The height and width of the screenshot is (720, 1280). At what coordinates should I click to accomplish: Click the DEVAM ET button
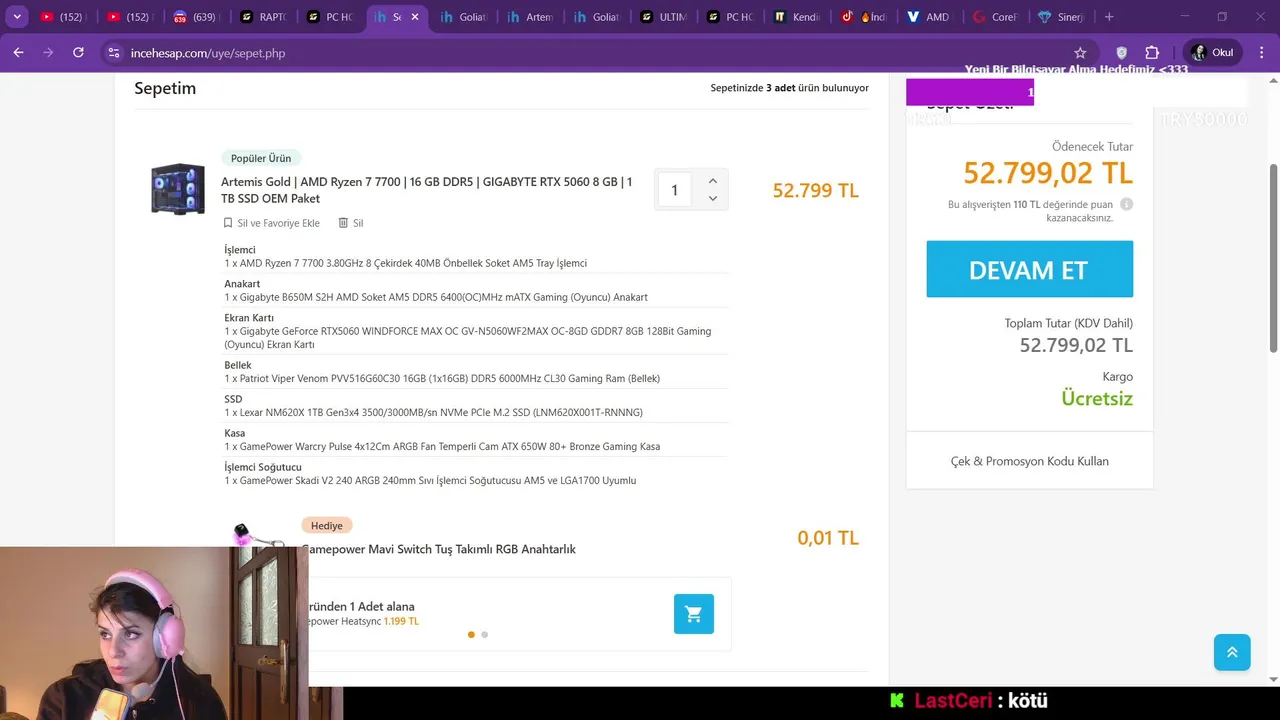click(1029, 269)
